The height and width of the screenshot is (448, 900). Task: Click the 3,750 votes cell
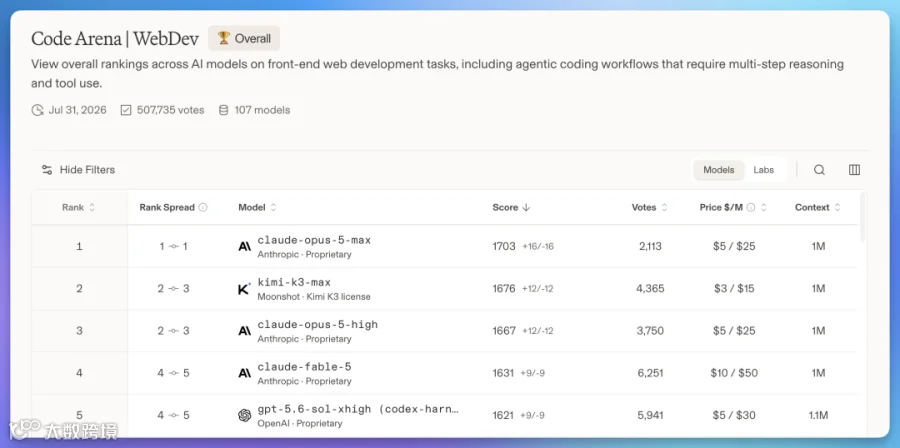(x=650, y=331)
